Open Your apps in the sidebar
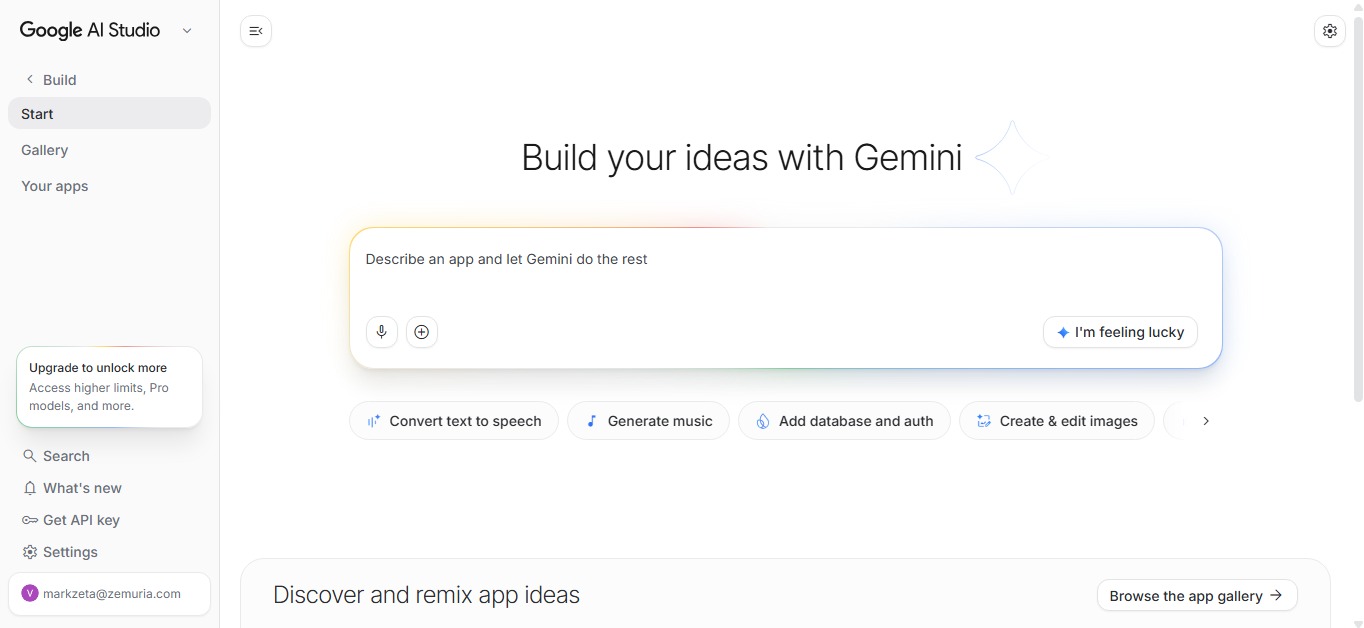1364x628 pixels. pyautogui.click(x=109, y=186)
